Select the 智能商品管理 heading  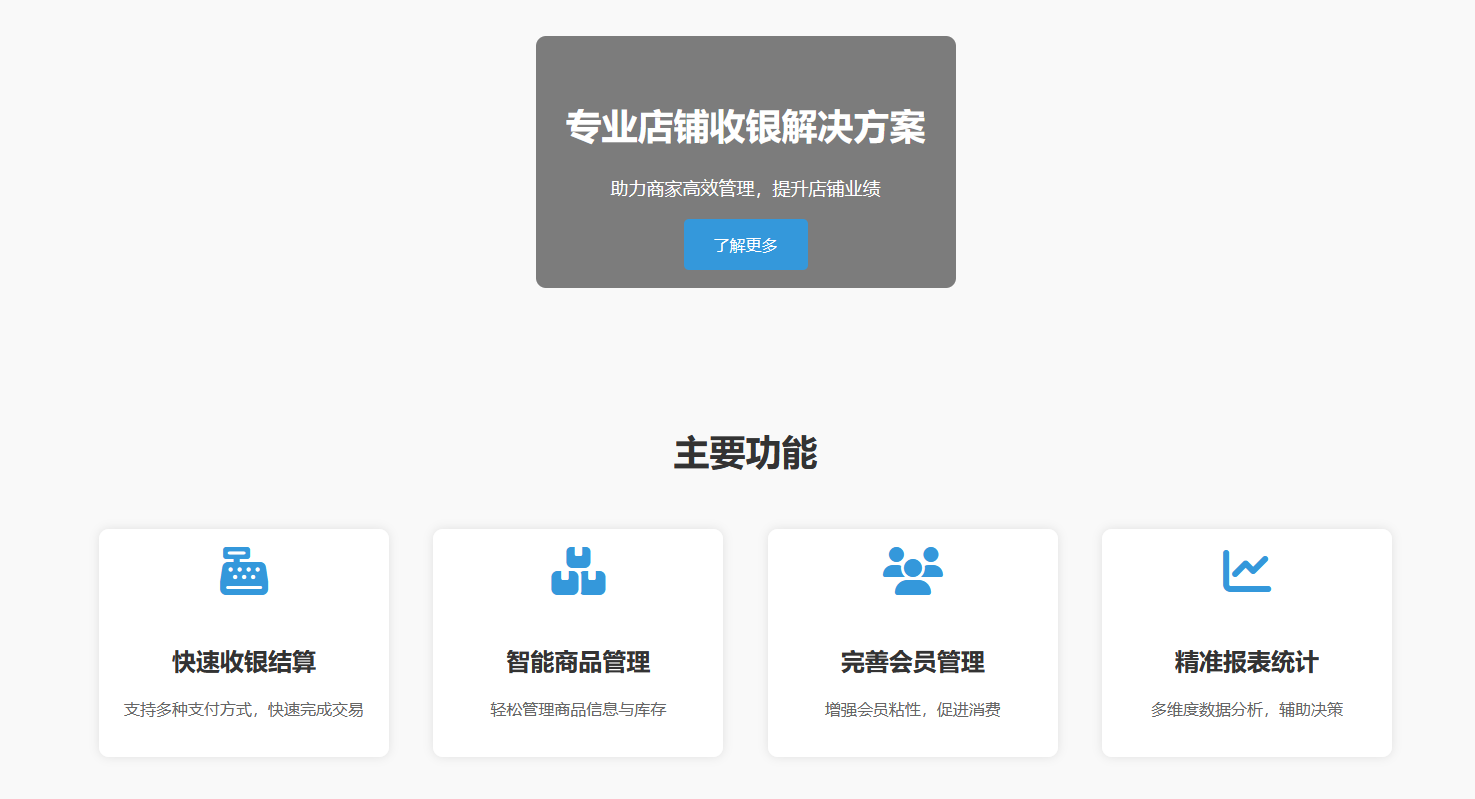tap(578, 662)
